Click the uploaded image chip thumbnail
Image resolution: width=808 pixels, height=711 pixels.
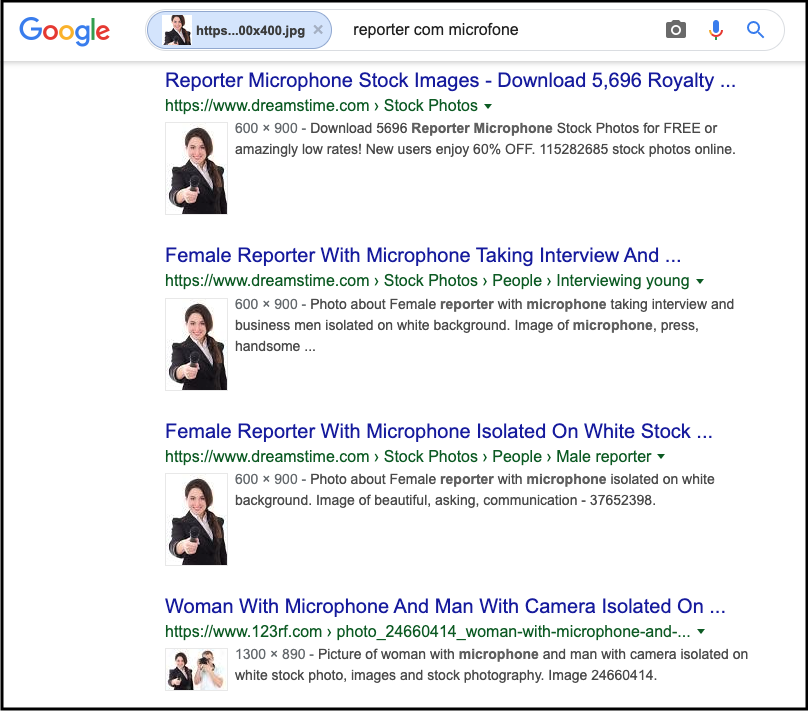tap(177, 30)
